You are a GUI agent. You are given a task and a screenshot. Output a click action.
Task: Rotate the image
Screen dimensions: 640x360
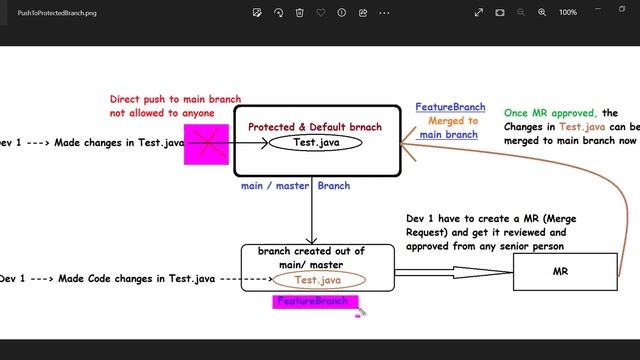point(279,13)
